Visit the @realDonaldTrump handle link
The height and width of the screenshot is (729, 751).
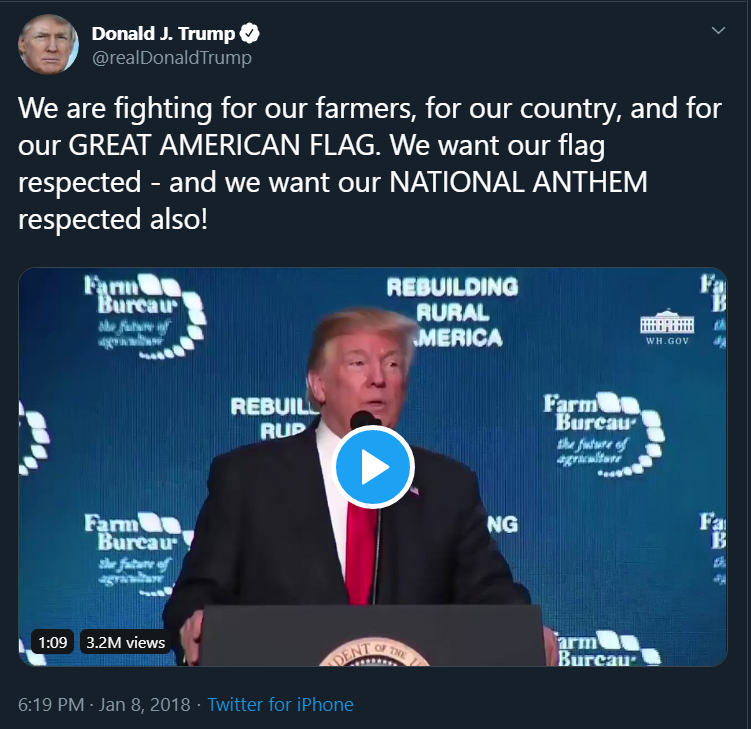tap(171, 57)
